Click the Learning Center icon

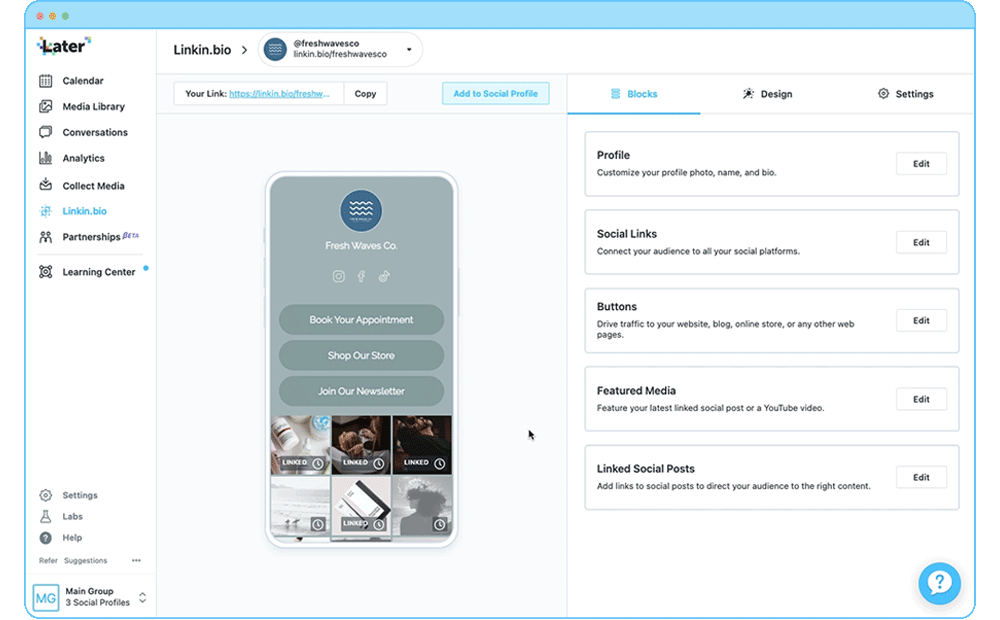pos(45,272)
